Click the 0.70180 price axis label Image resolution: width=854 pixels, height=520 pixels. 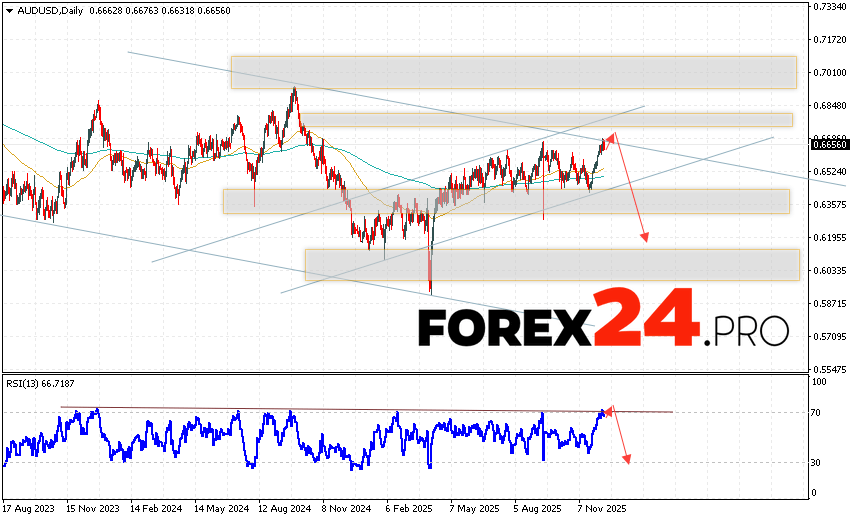829,73
